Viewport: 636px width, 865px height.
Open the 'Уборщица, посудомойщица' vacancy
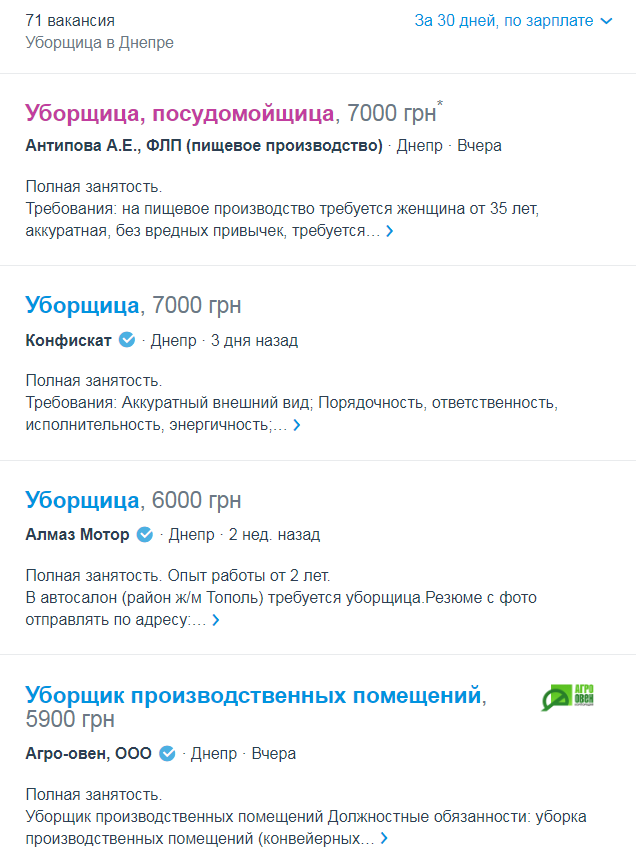click(x=180, y=112)
